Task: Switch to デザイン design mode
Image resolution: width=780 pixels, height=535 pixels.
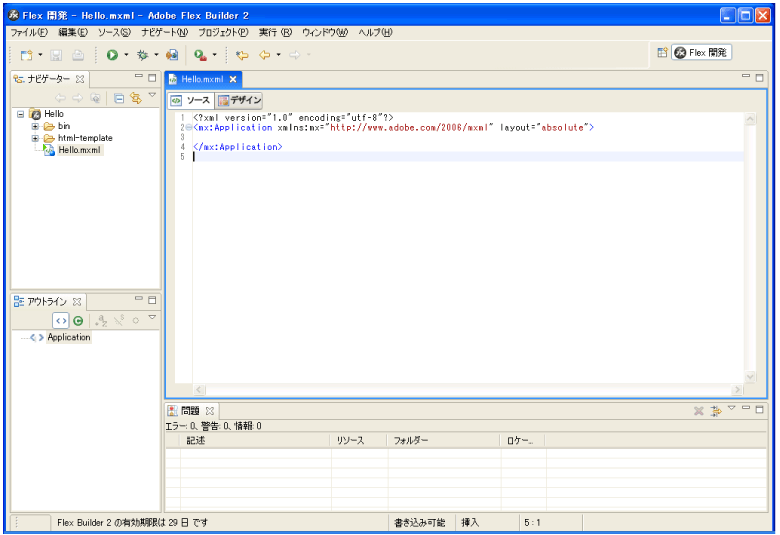Action: point(239,101)
